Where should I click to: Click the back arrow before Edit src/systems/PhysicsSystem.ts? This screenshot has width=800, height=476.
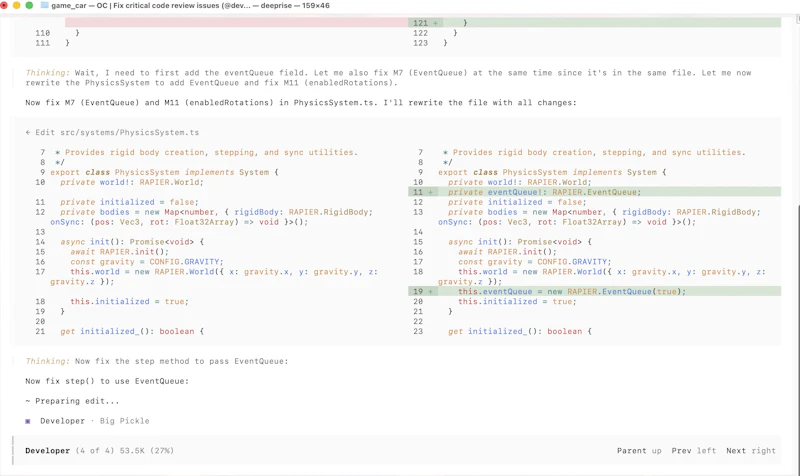(x=28, y=132)
